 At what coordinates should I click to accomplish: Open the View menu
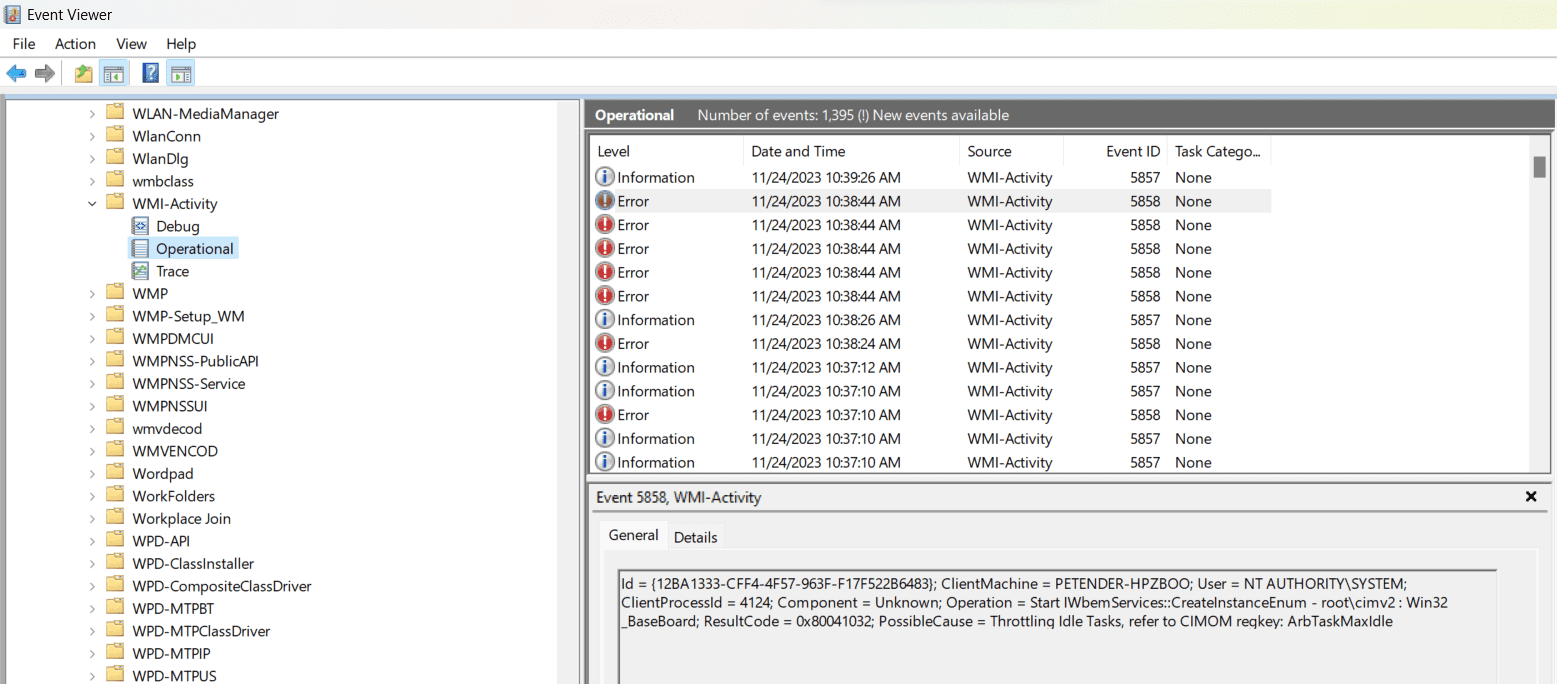pos(131,43)
